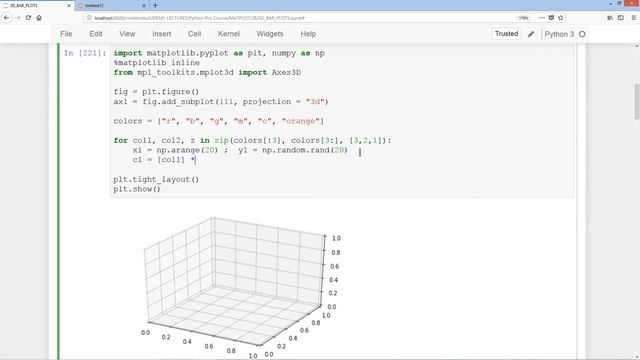Open a new browser tab with plus

[x=155, y=6]
